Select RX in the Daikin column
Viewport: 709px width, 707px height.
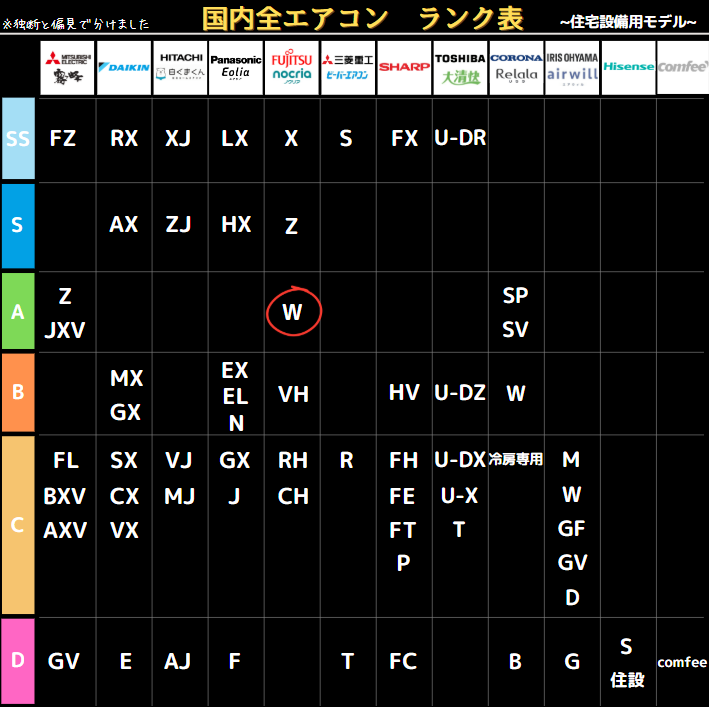124,138
